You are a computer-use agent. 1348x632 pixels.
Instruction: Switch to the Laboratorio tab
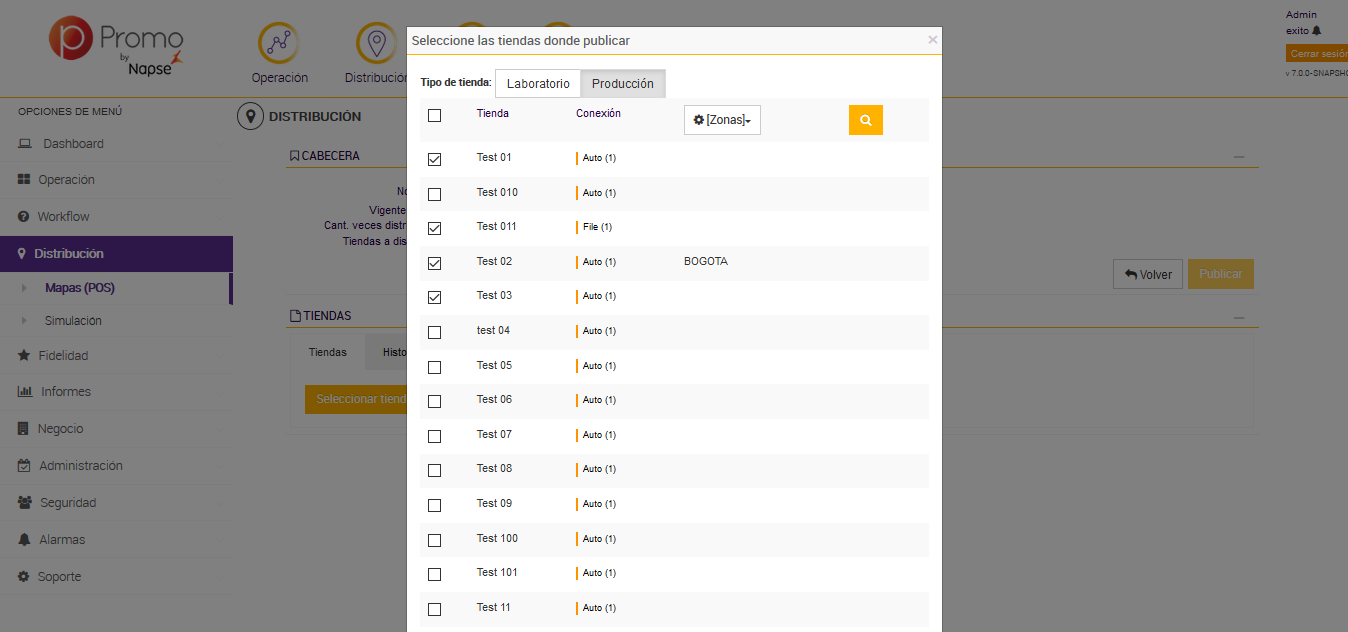coord(538,84)
